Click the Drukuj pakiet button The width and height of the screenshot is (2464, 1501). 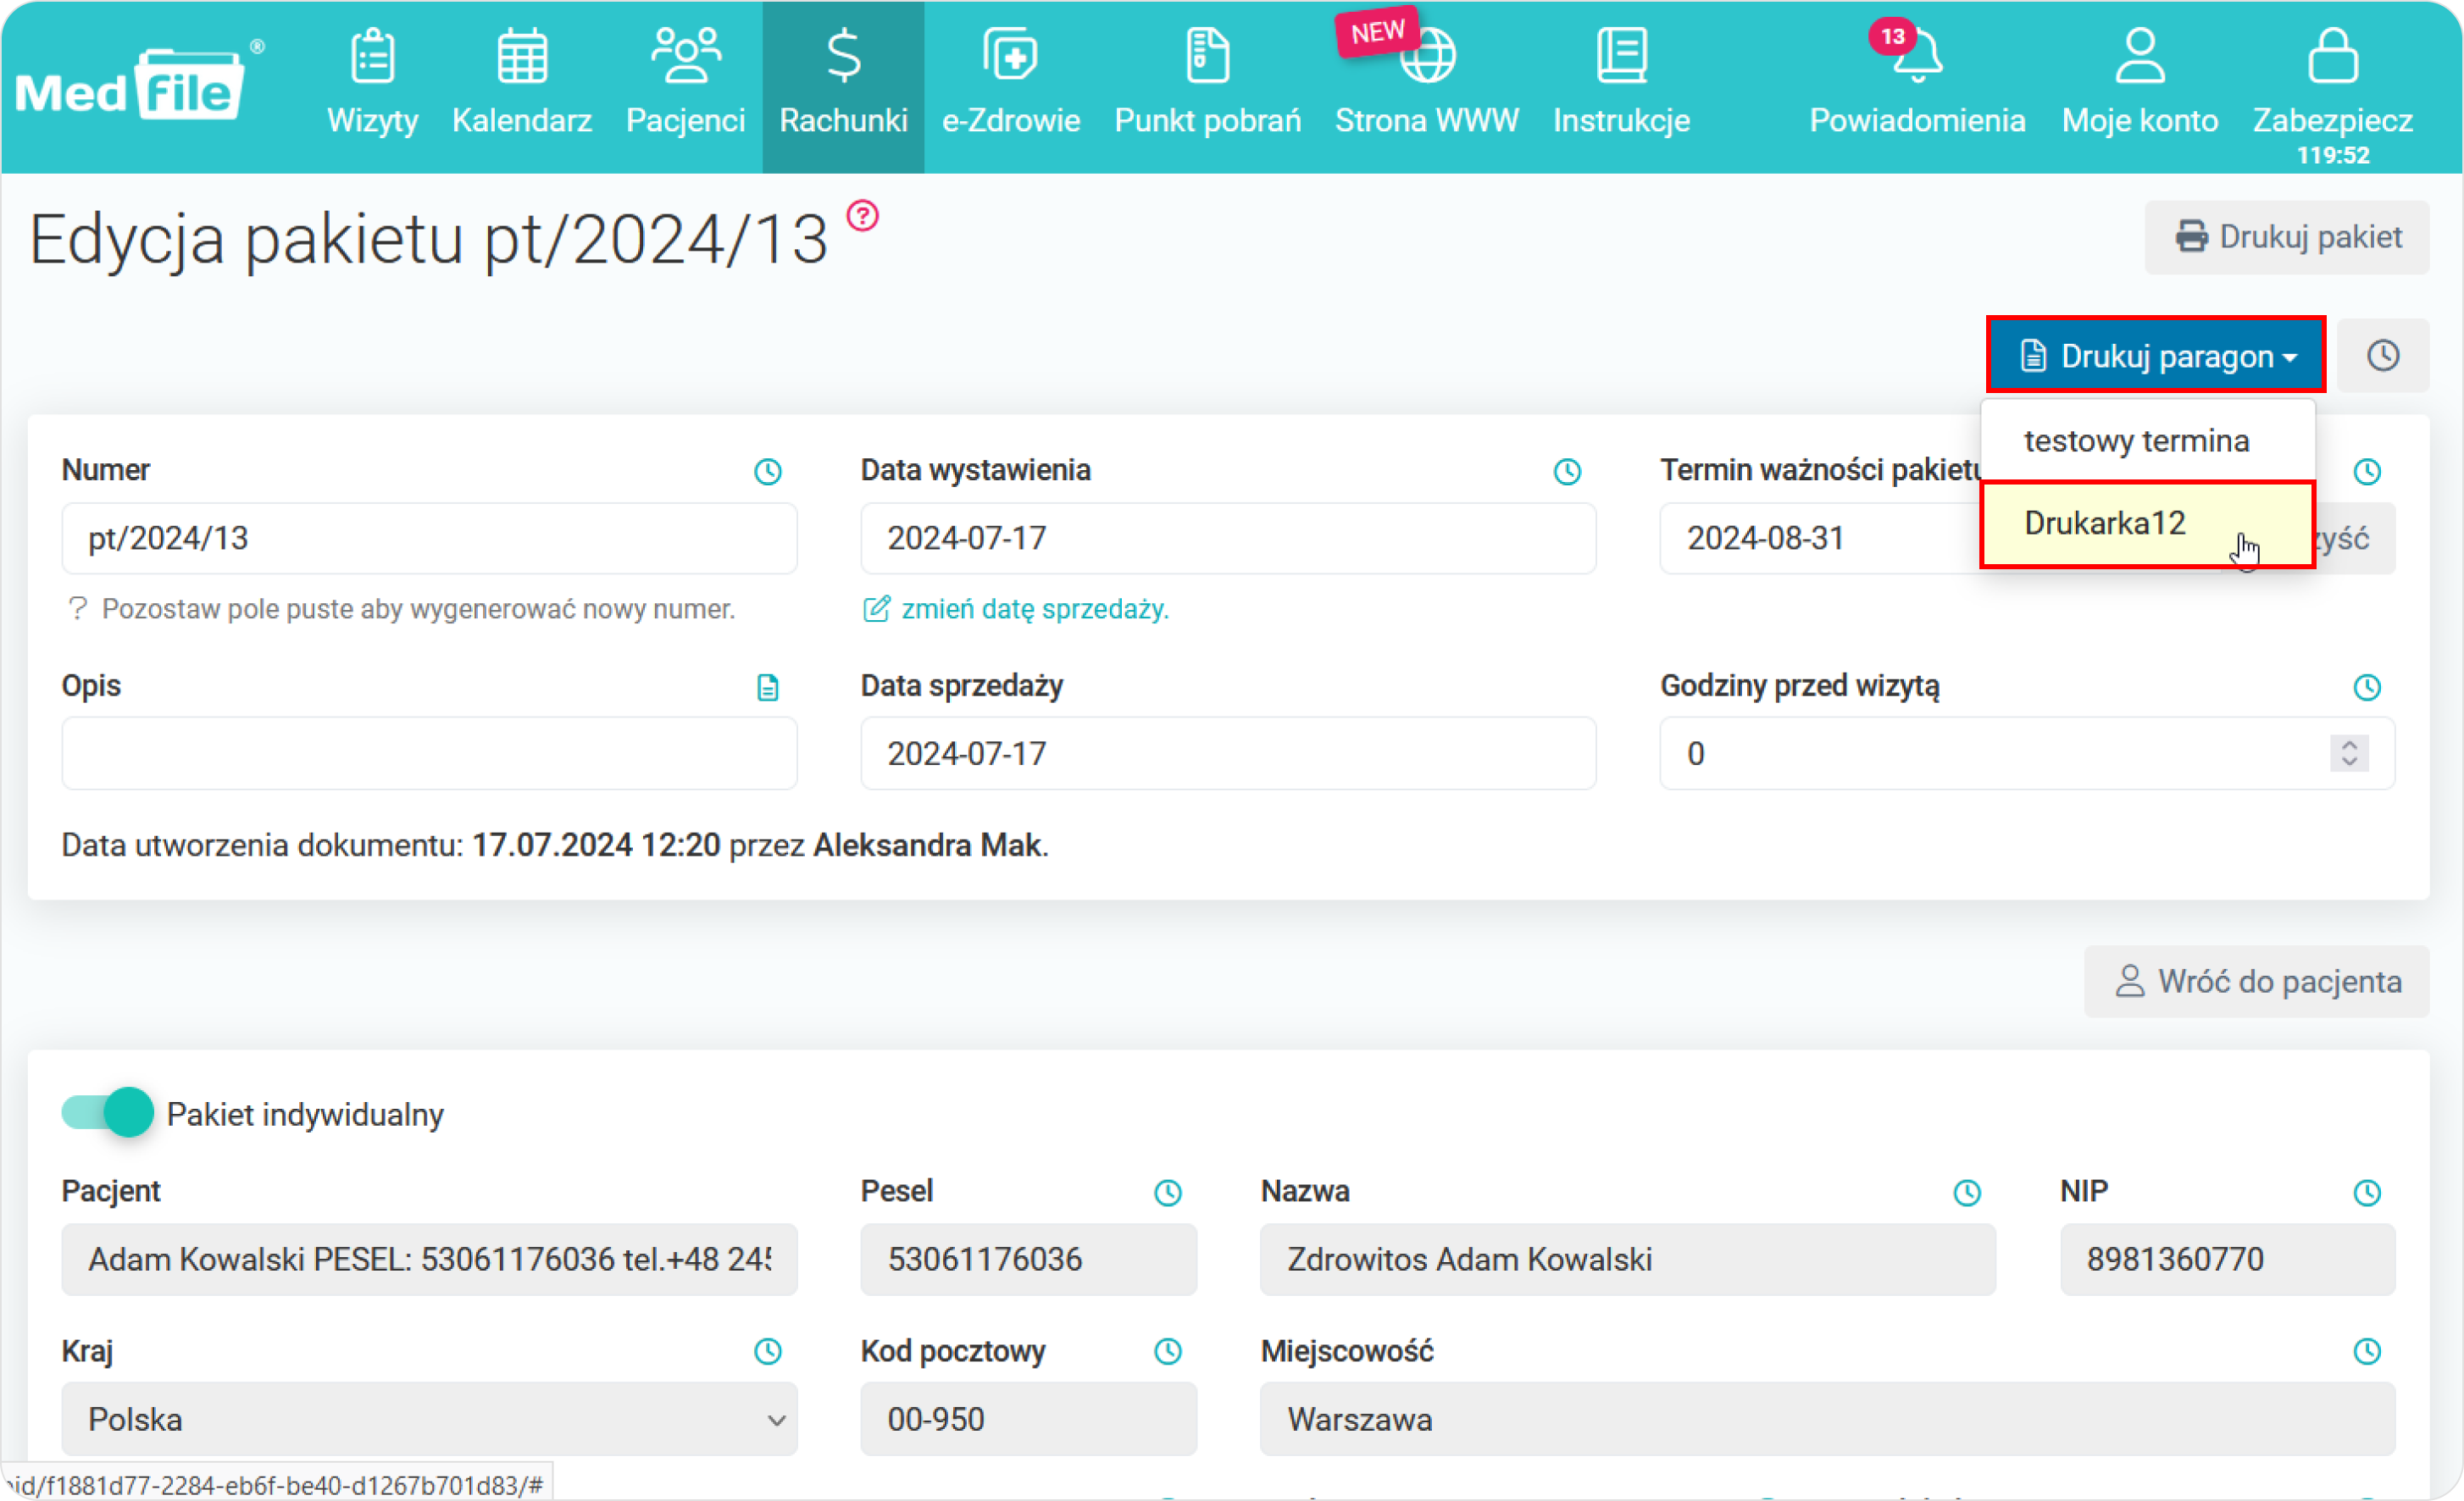click(x=2286, y=237)
